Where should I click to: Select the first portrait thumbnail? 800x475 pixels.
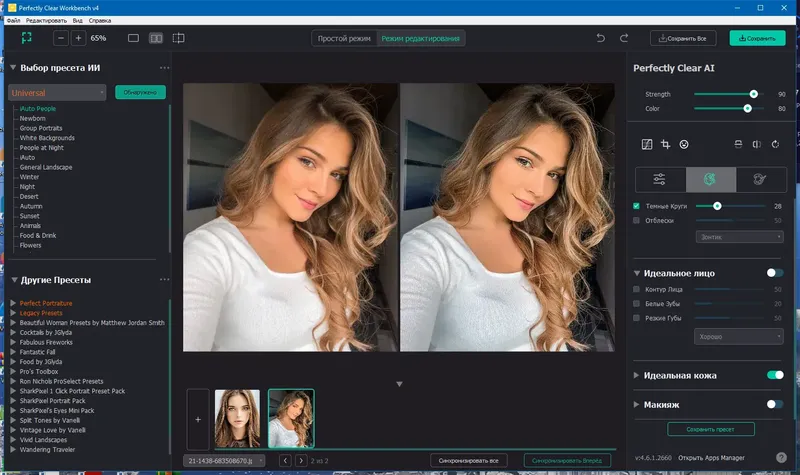237,418
